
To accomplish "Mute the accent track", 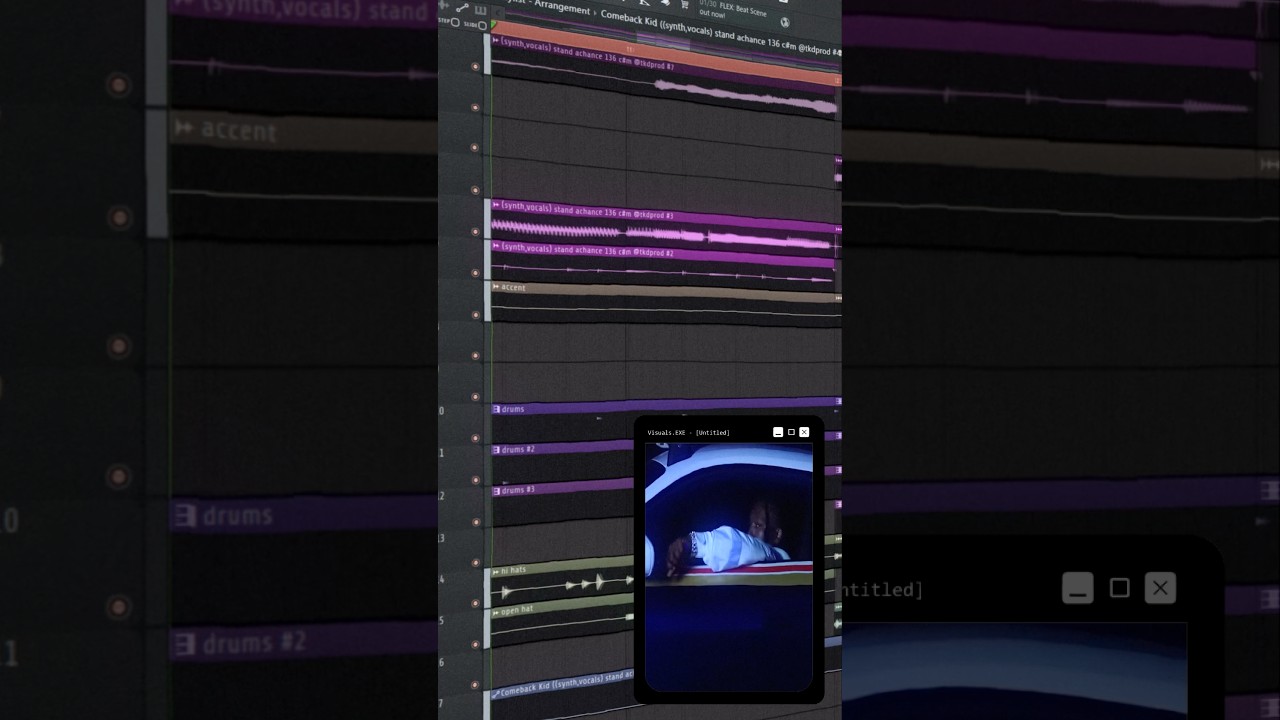I will [x=475, y=315].
